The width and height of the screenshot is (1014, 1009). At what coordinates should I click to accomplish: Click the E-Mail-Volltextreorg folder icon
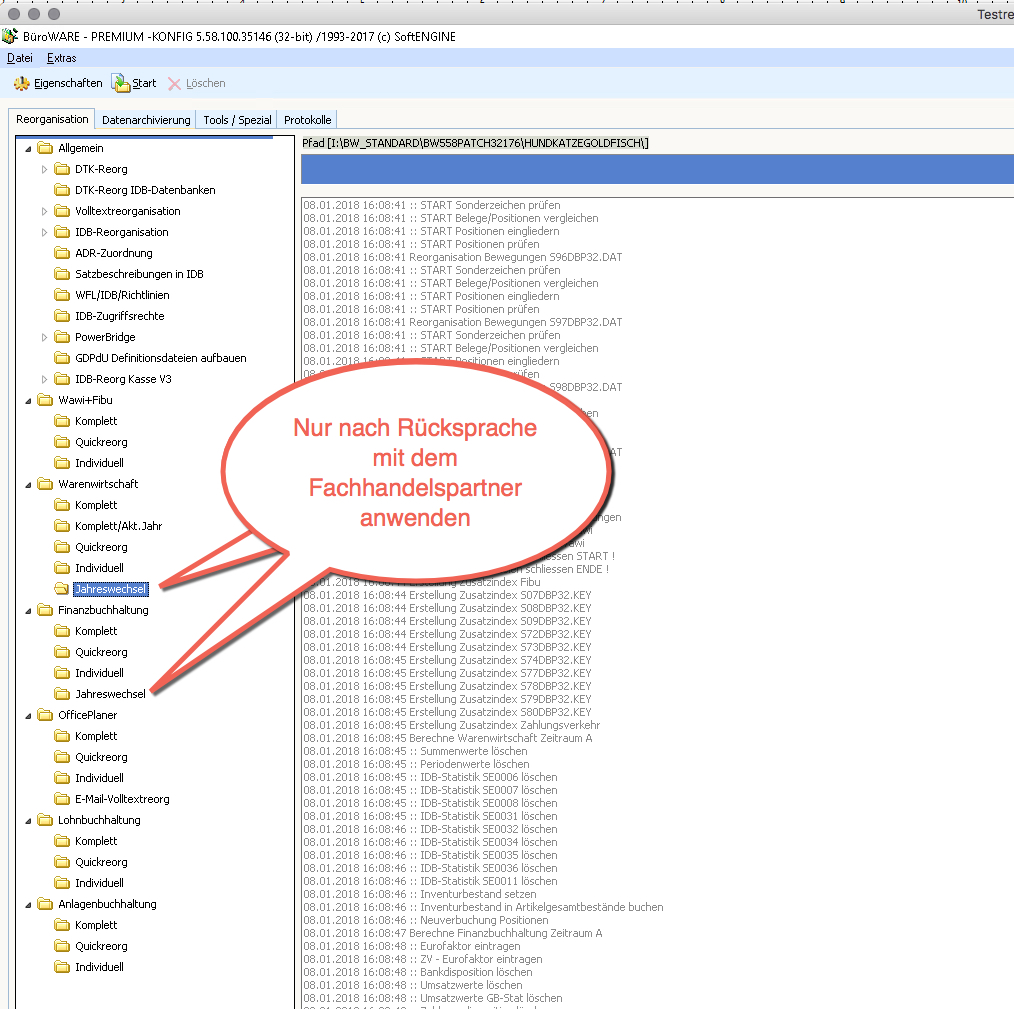(62, 799)
